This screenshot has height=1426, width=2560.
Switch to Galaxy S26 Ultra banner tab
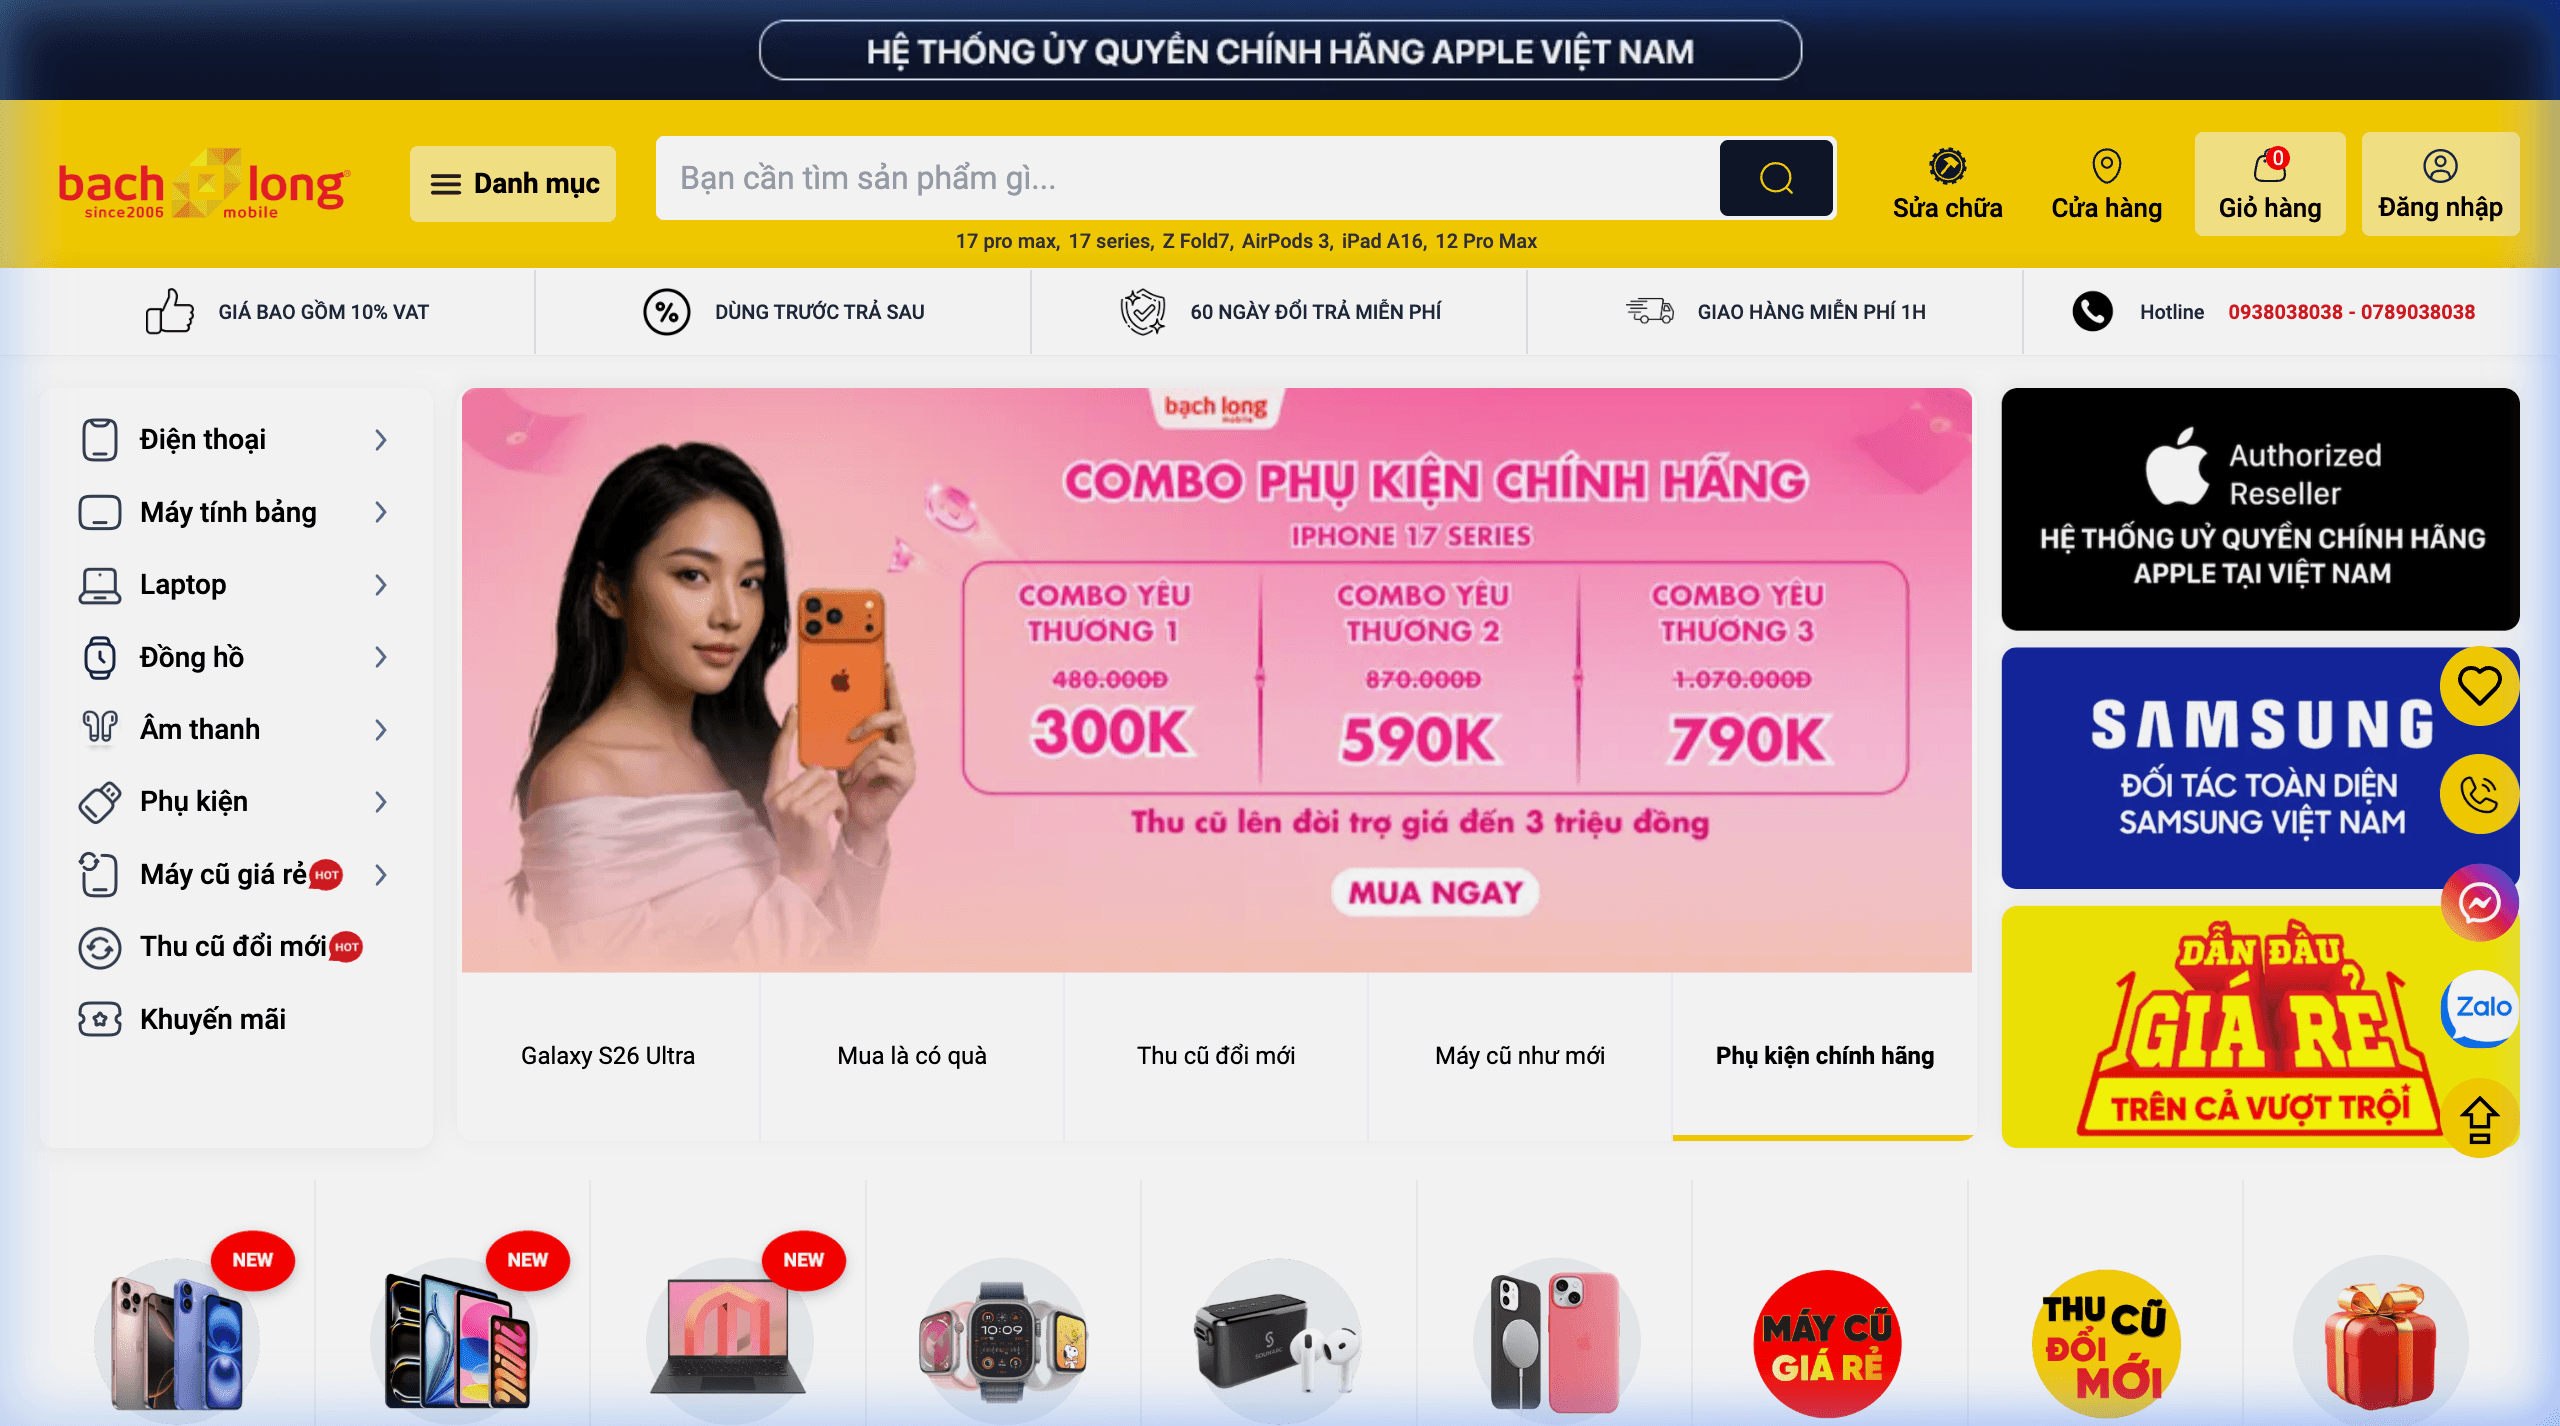(608, 1056)
